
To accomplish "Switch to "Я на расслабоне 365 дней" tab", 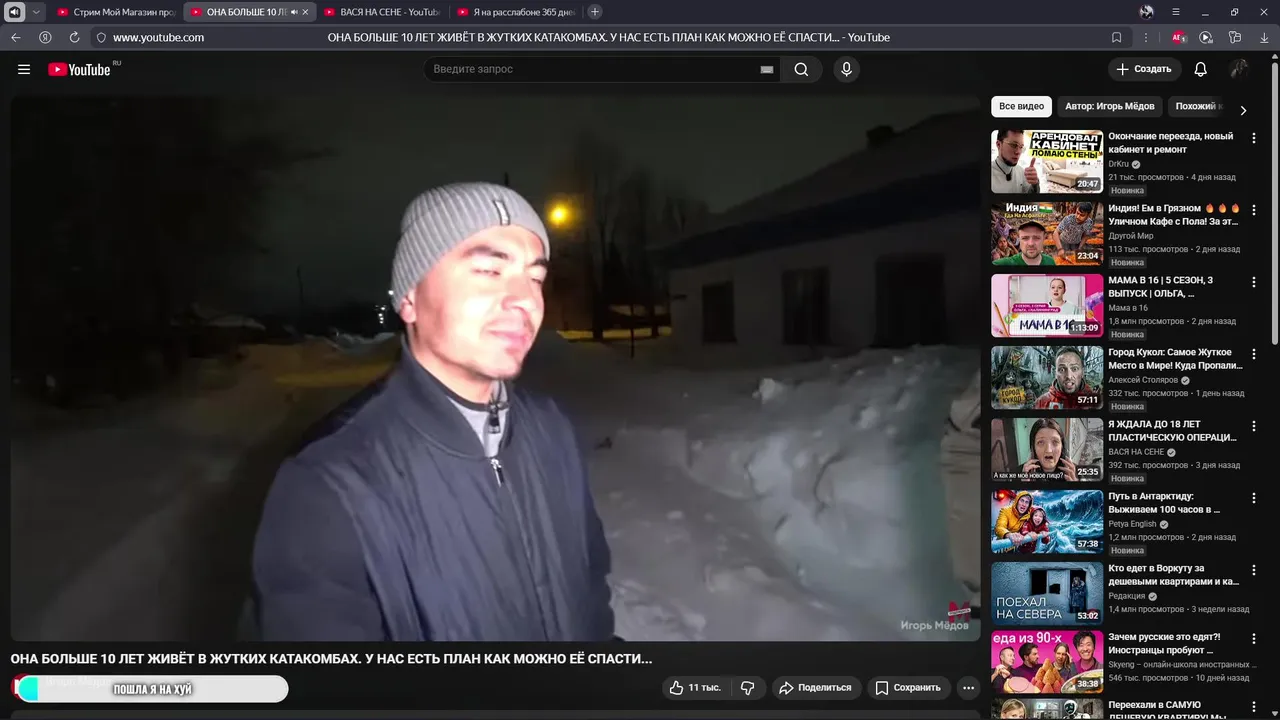I will tap(515, 12).
